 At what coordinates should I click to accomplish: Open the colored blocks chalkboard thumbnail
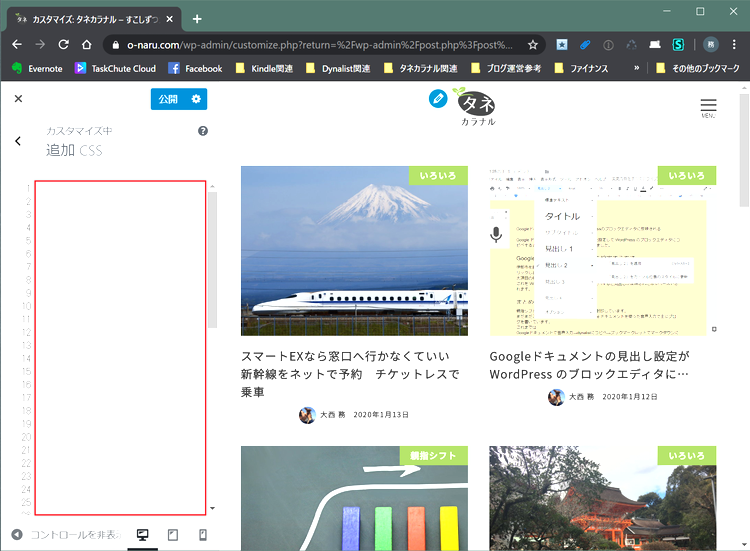pos(354,498)
